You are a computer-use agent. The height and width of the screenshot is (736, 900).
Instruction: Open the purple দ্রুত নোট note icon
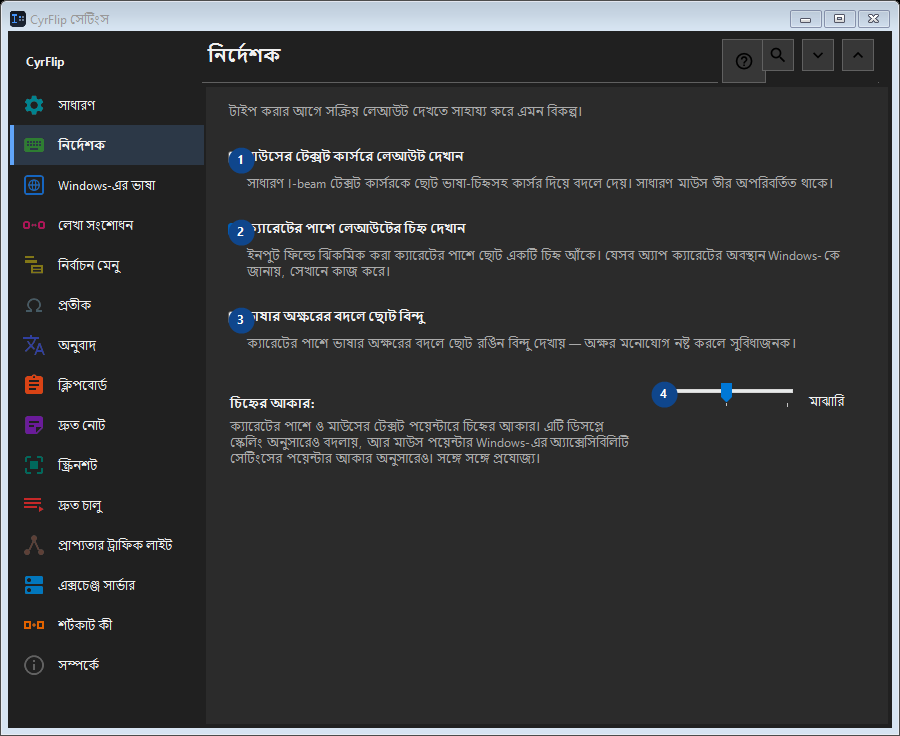pyautogui.click(x=34, y=425)
